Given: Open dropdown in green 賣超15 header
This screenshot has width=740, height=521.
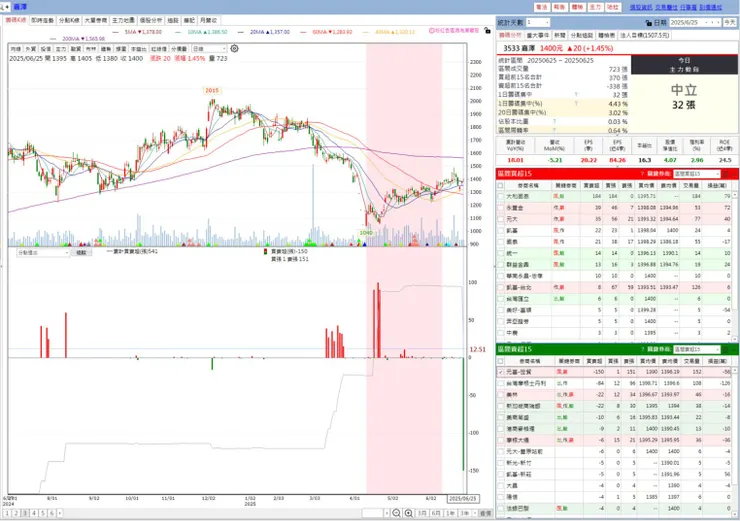Looking at the screenshot, I should (696, 349).
